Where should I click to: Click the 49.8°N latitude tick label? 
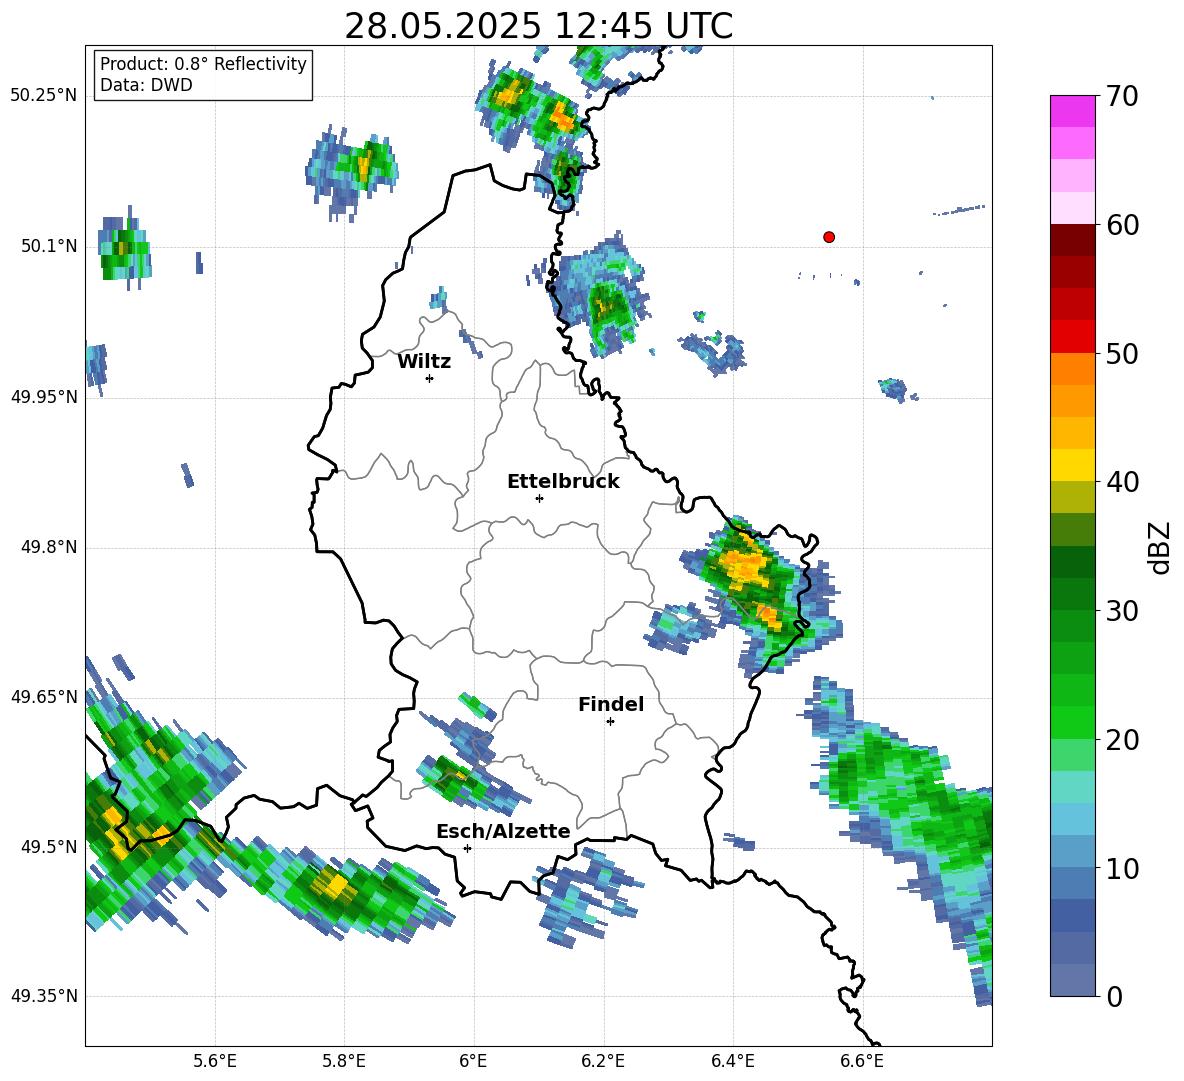coord(48,547)
